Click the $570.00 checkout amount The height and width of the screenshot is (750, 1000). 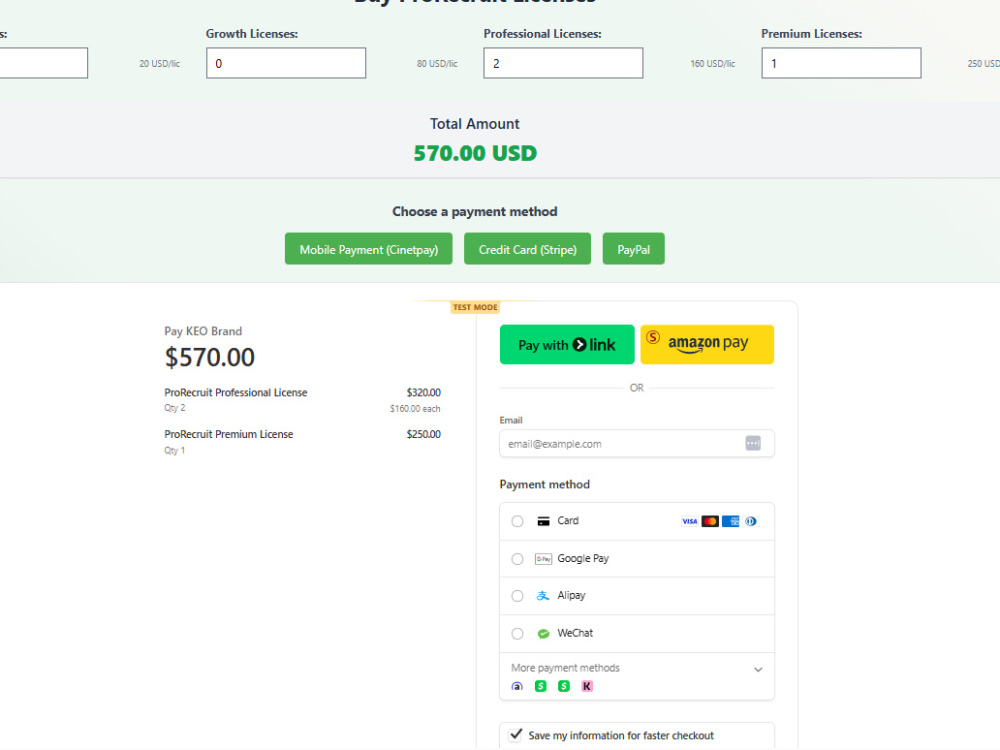click(x=210, y=357)
